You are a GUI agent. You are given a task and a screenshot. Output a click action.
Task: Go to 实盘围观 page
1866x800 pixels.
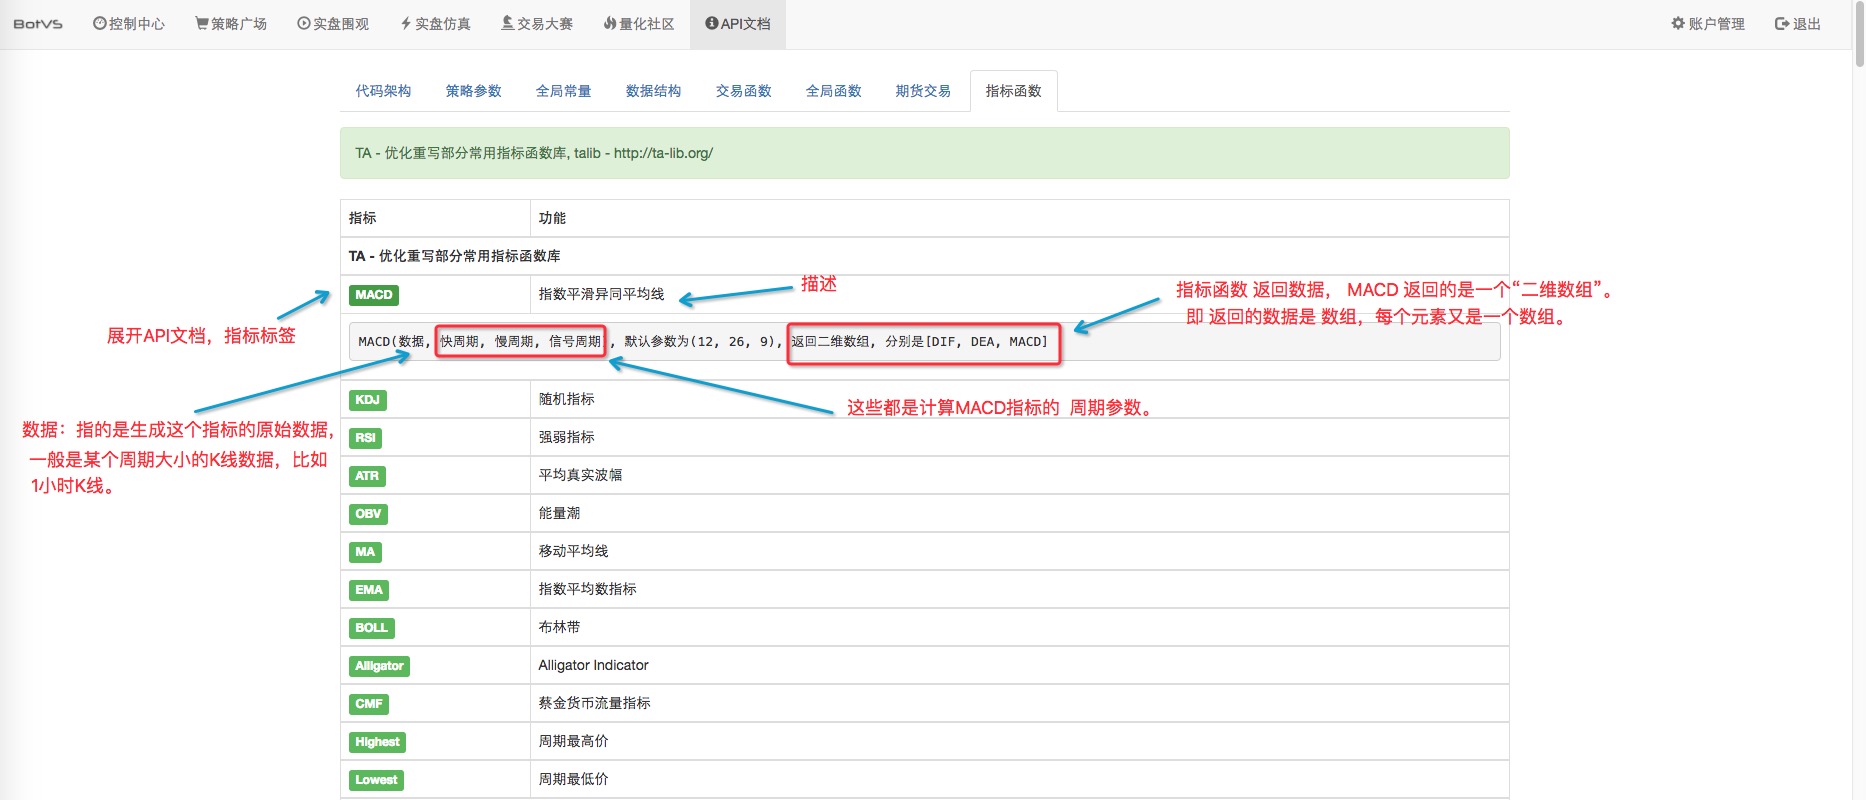333,24
